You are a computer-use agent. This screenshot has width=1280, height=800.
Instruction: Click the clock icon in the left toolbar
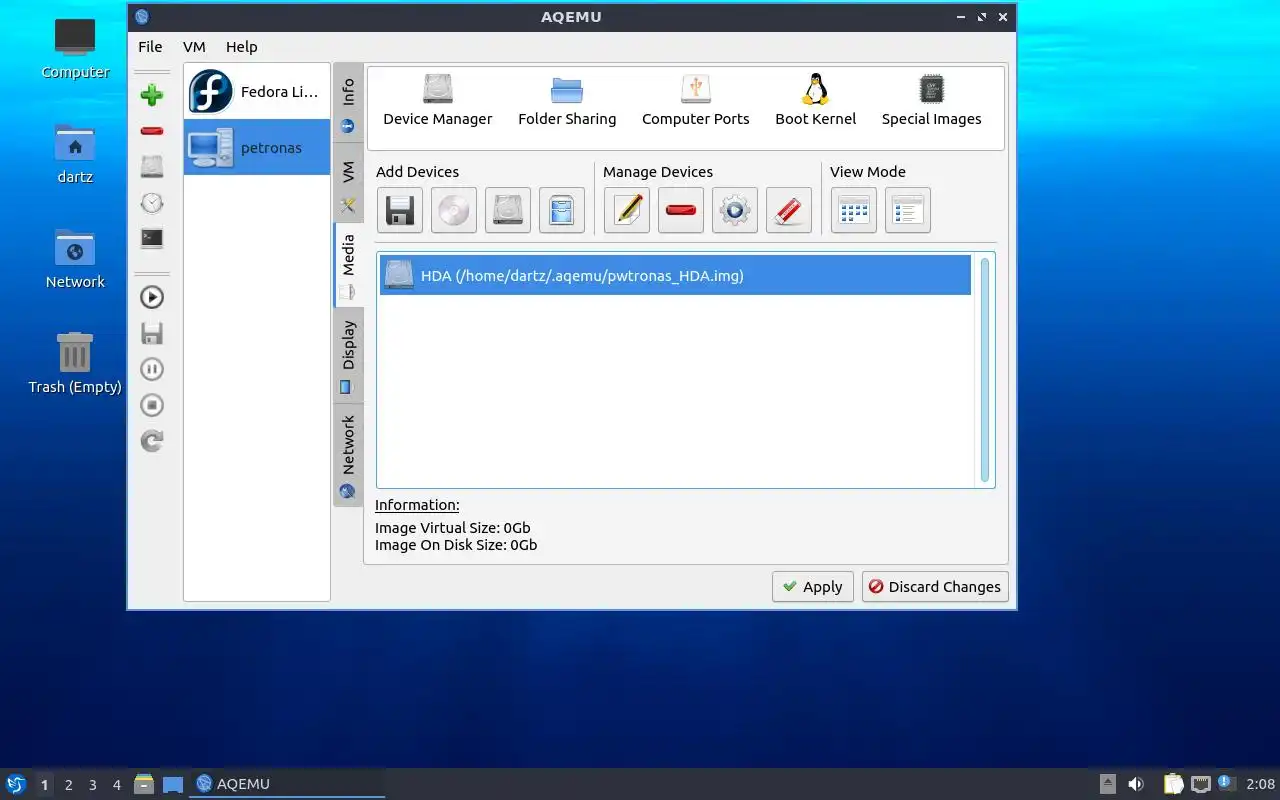[152, 203]
